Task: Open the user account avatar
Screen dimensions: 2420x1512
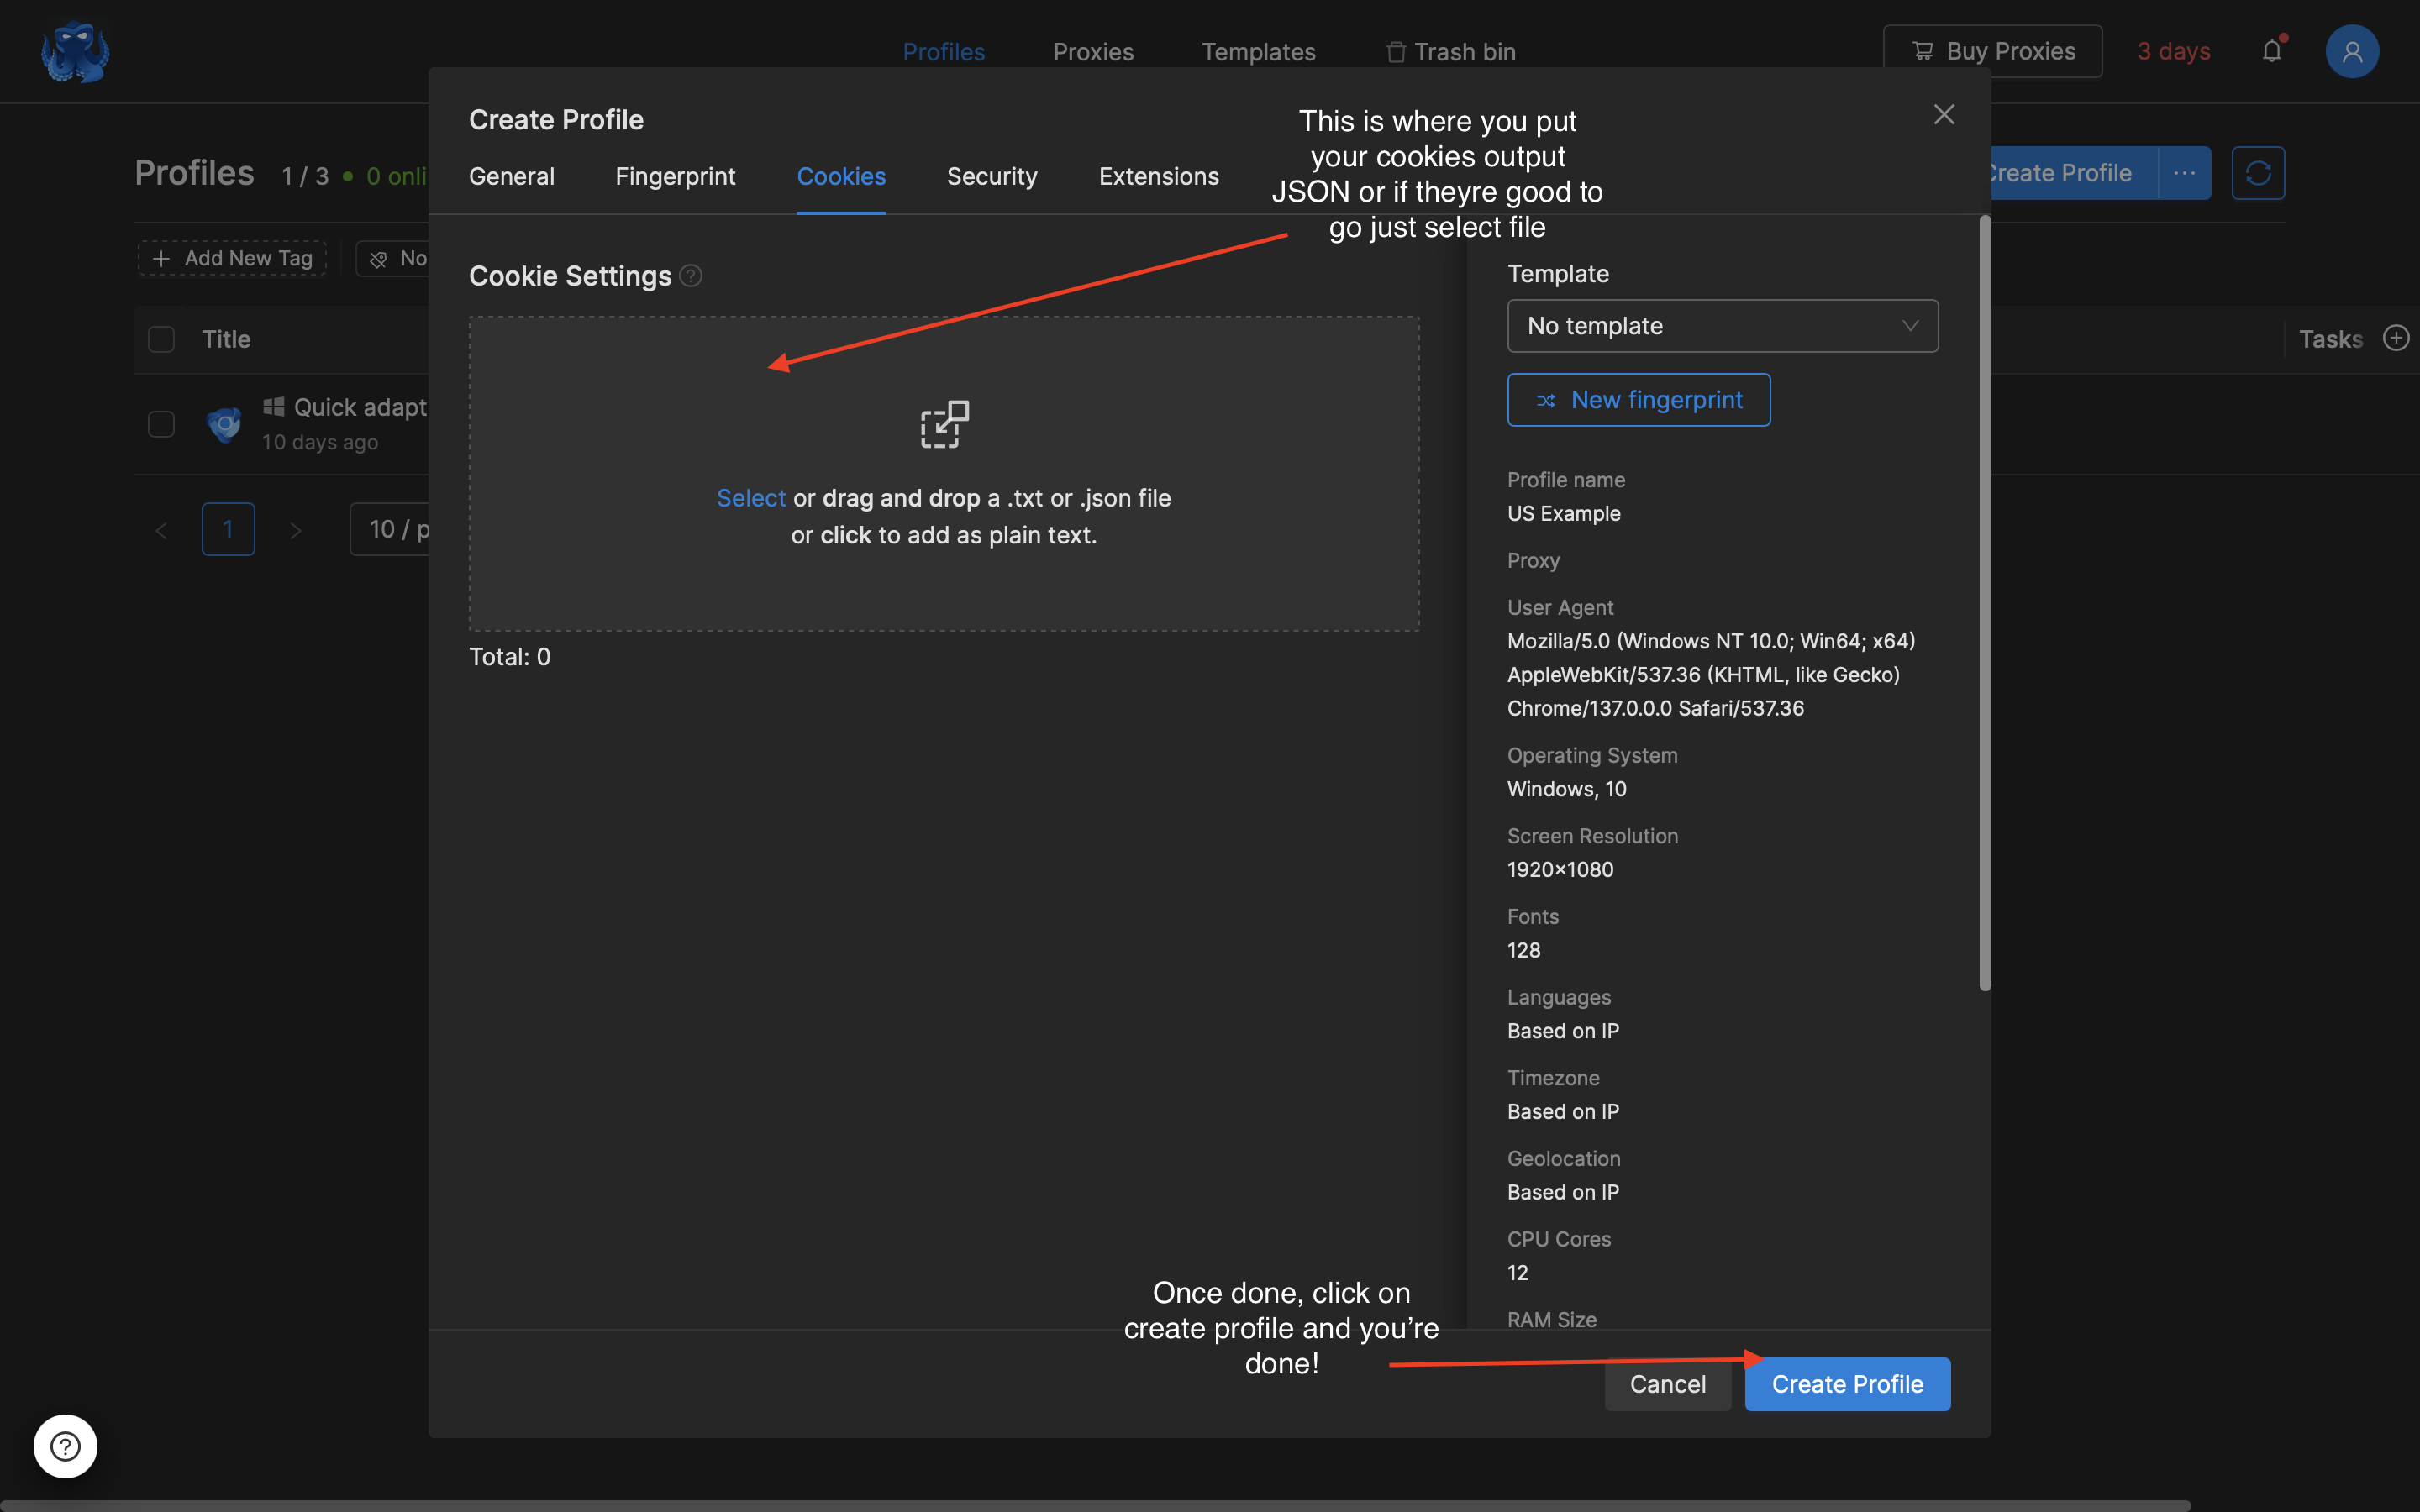Action: (x=2351, y=51)
